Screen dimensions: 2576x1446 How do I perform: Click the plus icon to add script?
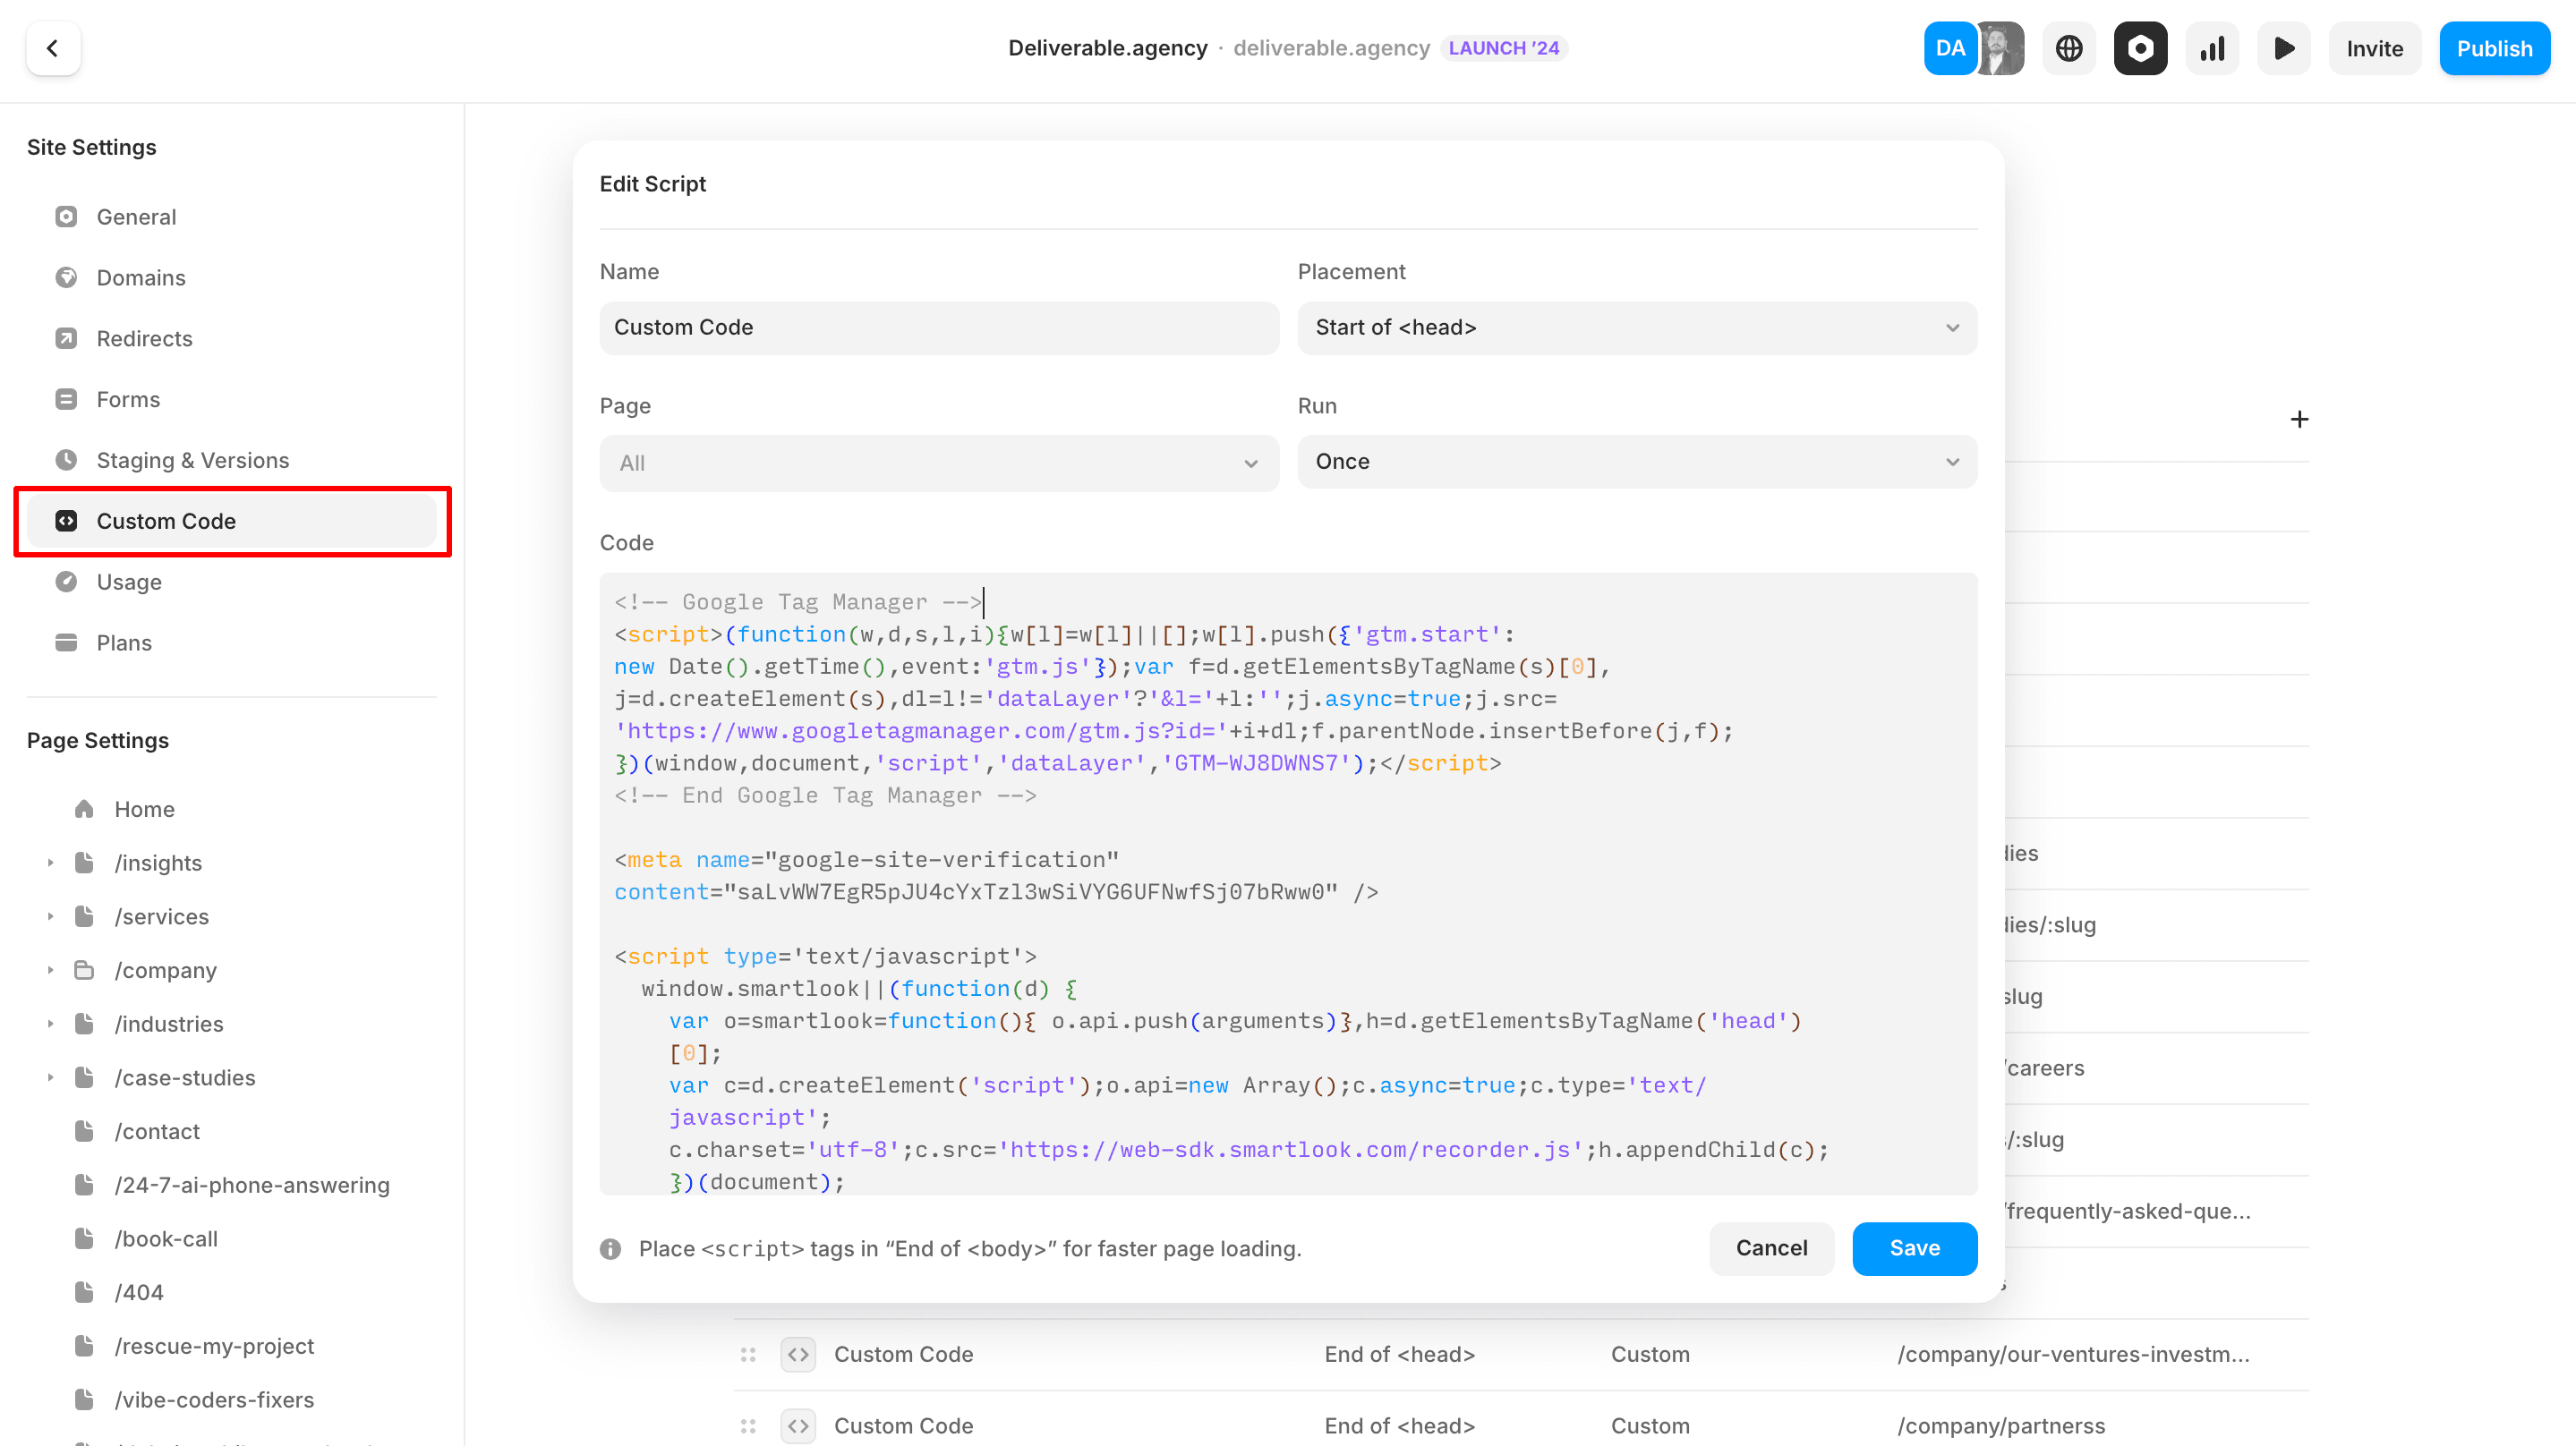pos(2299,419)
